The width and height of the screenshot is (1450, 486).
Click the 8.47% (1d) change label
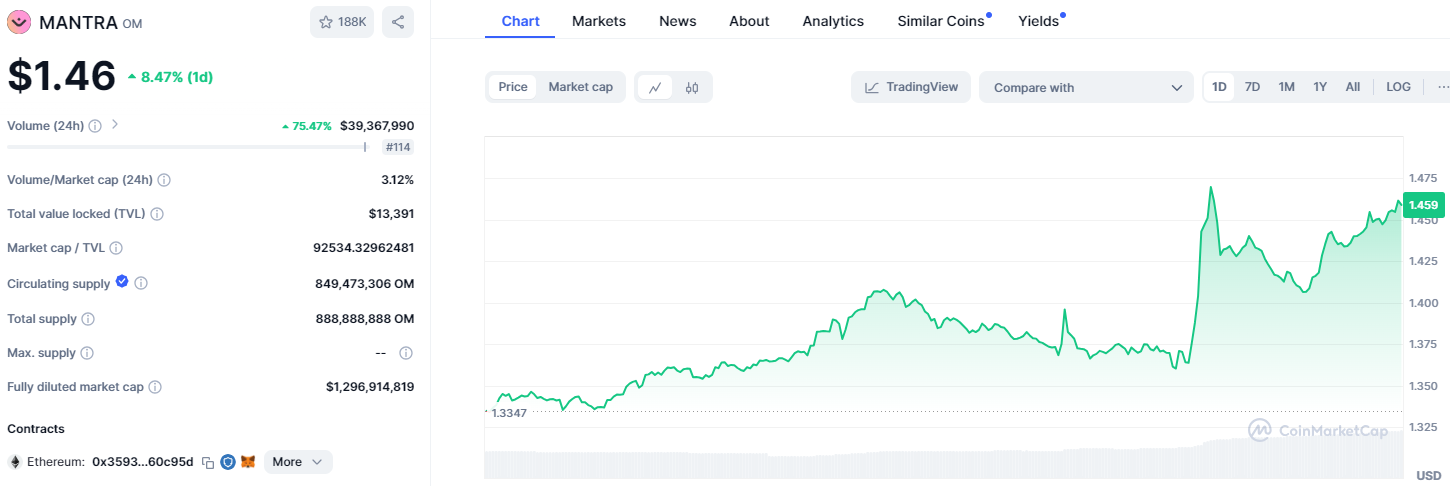tap(170, 77)
